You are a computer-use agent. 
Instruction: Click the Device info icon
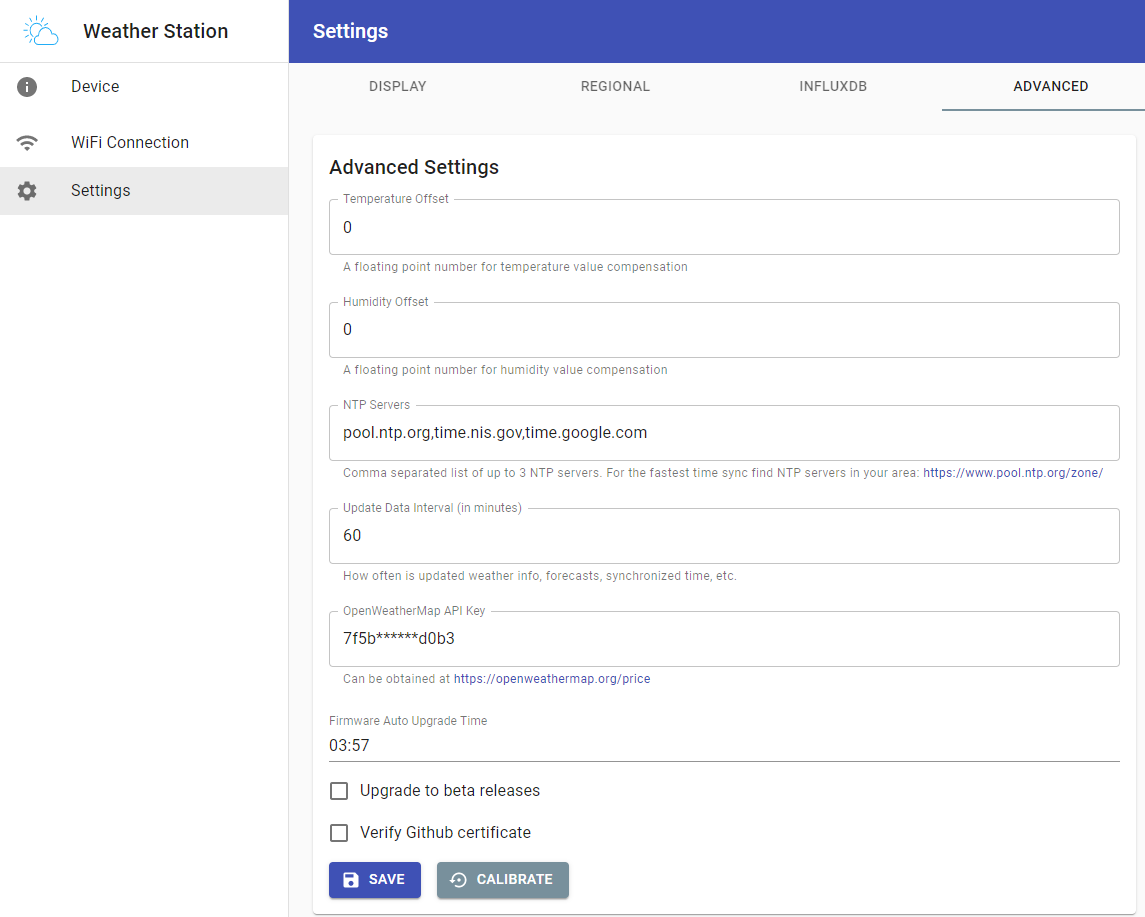27,87
